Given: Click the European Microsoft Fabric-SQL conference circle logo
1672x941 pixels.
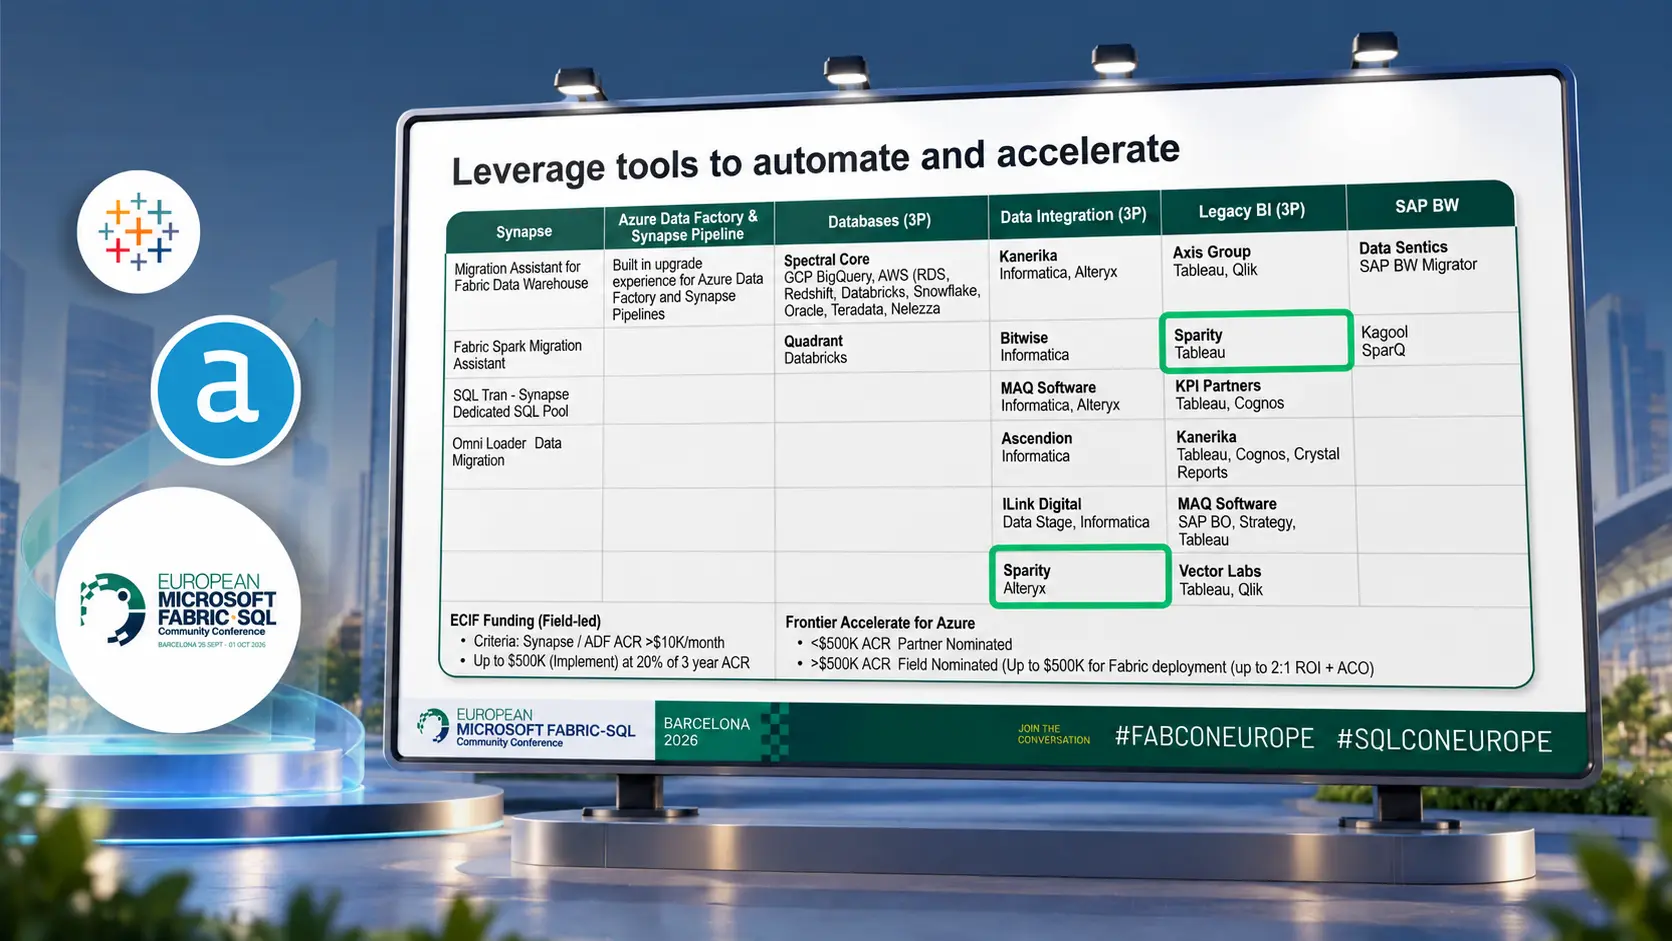Looking at the screenshot, I should [178, 610].
